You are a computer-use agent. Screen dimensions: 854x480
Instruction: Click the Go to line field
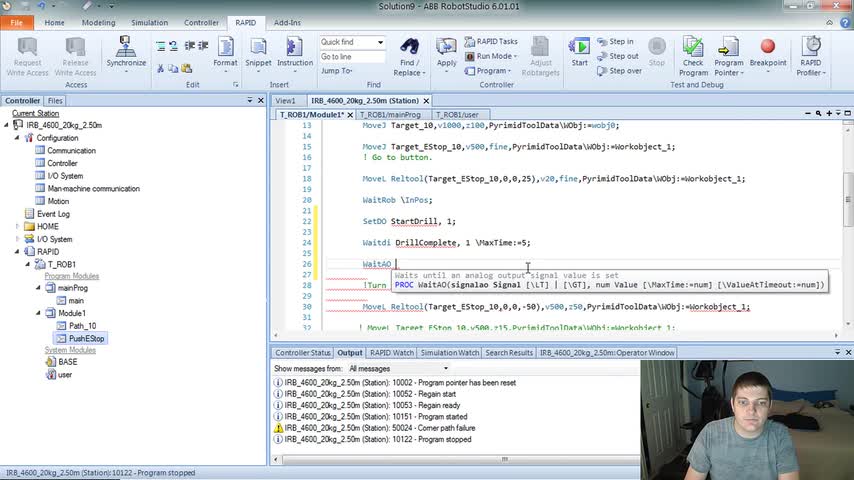352,57
